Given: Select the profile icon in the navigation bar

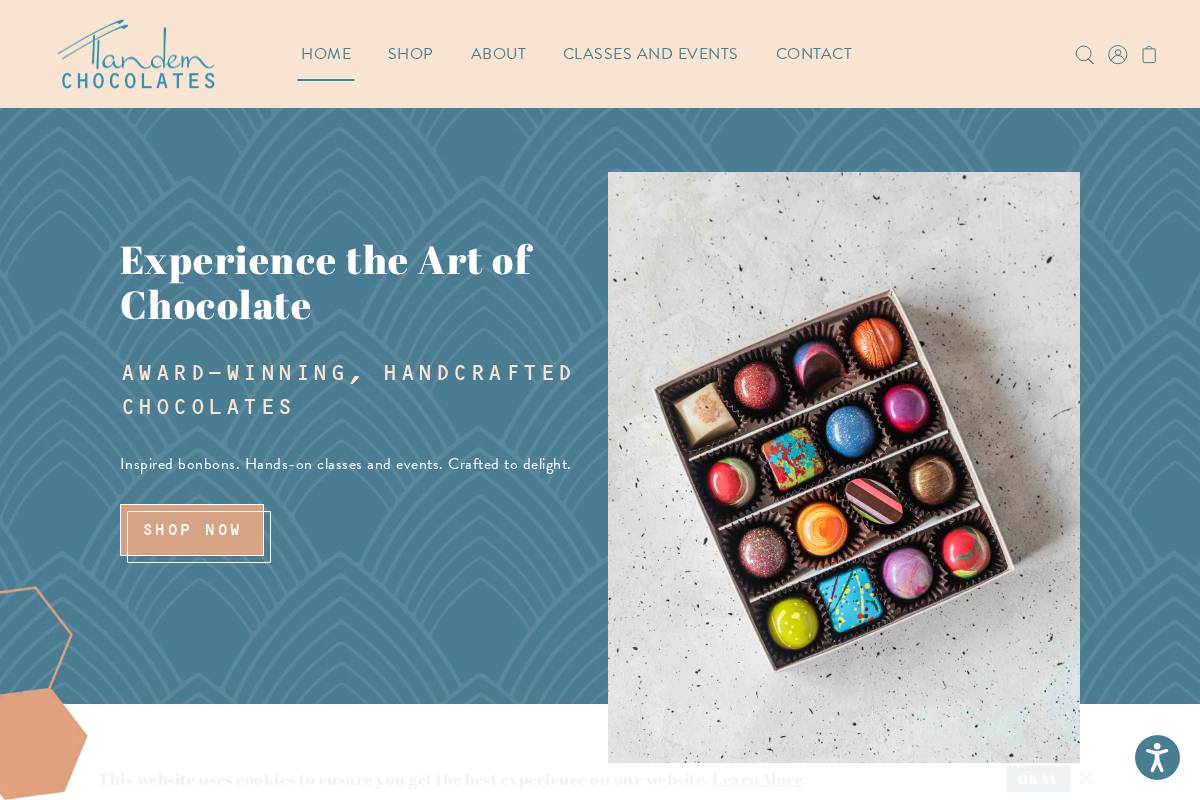Looking at the screenshot, I should click(x=1118, y=55).
